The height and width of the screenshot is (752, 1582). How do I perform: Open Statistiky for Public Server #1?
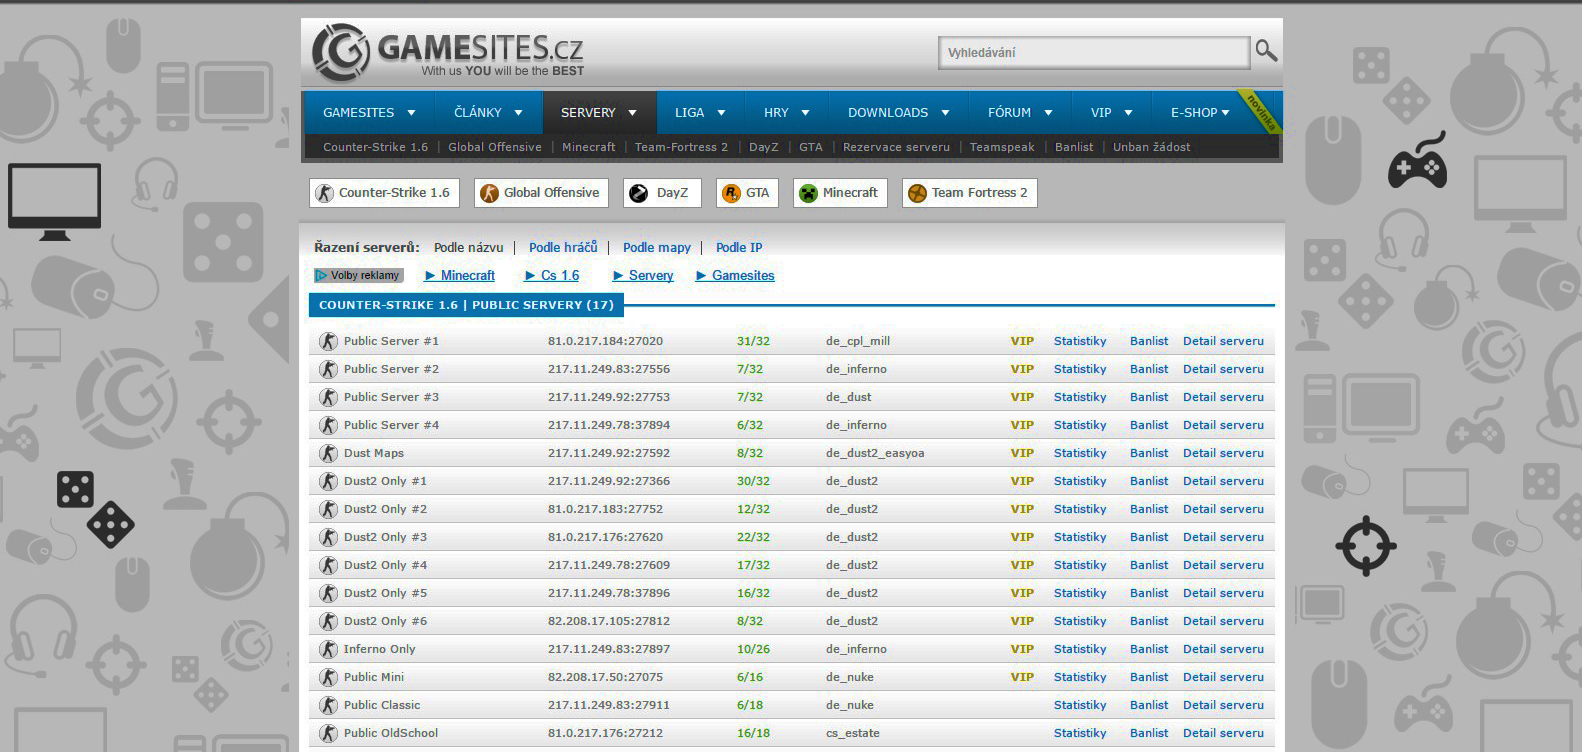[1080, 341]
